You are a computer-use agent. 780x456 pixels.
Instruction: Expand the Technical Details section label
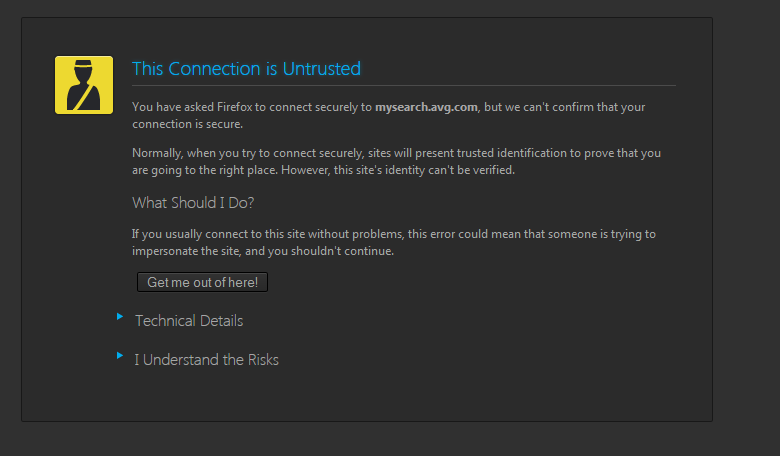[189, 321]
